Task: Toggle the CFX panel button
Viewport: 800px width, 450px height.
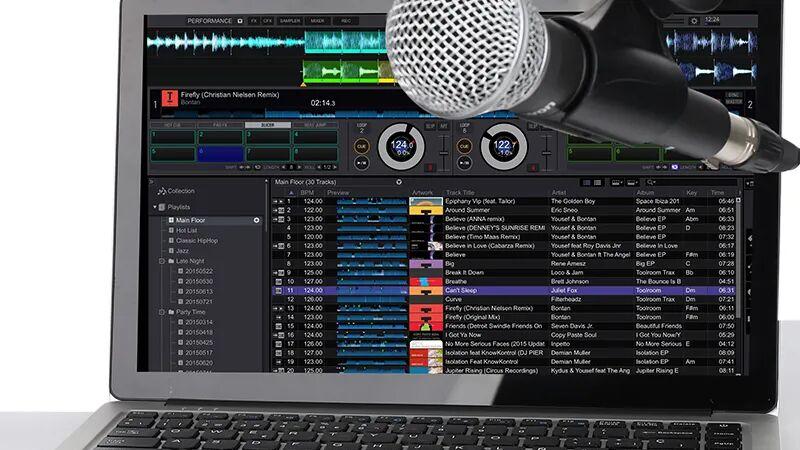Action: click(x=267, y=21)
